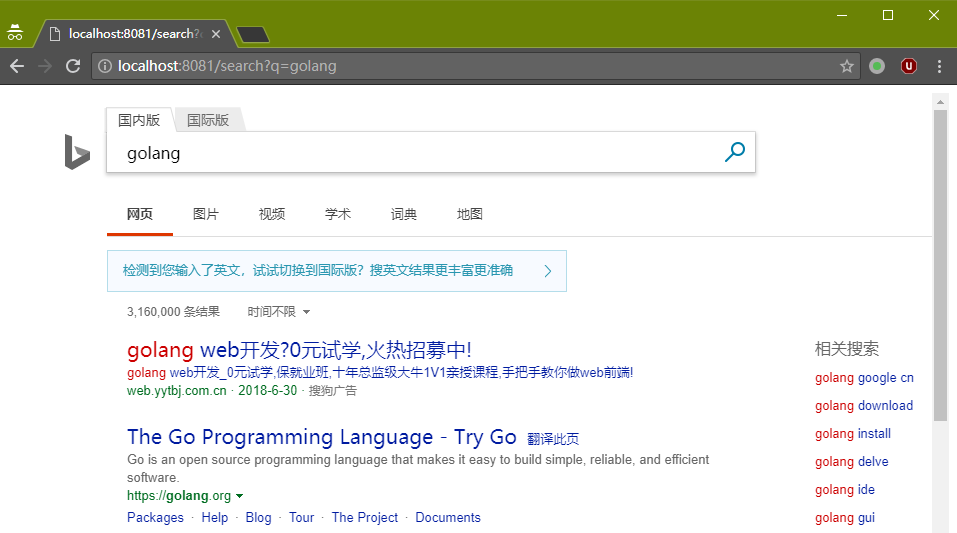Click the scrollbar up arrow

[x=940, y=102]
